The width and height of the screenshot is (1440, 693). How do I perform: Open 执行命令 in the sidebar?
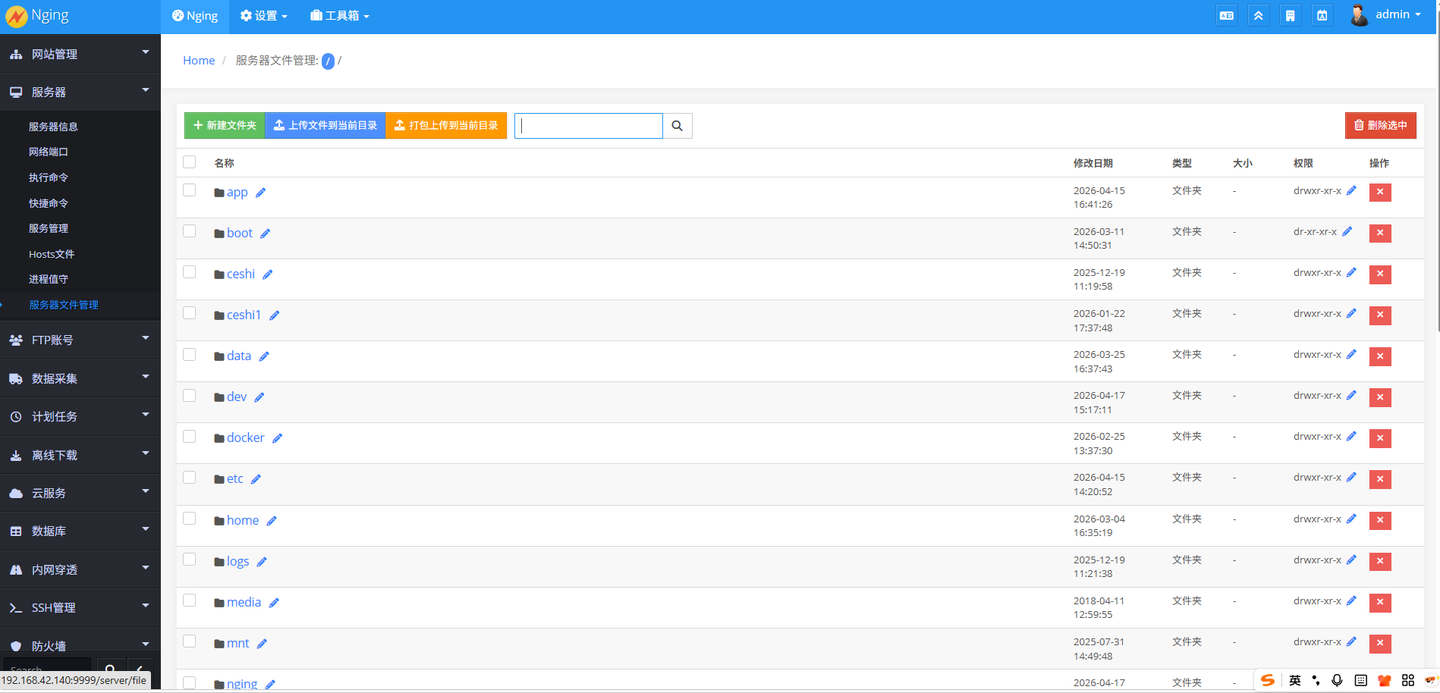coord(49,178)
